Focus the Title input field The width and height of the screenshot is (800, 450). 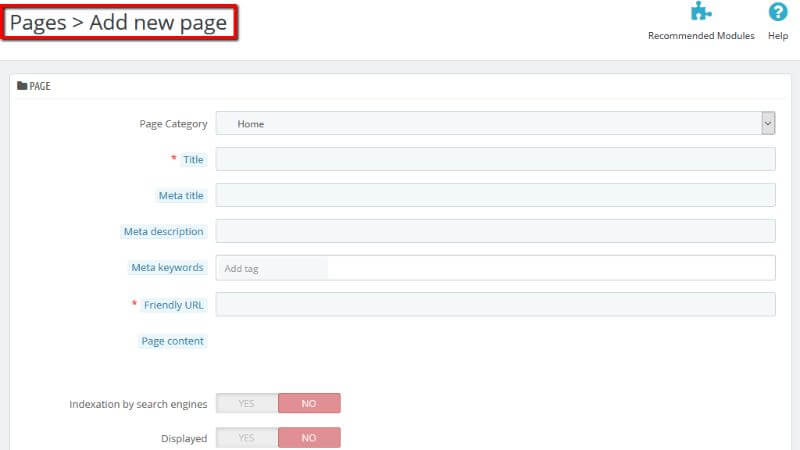(x=495, y=159)
